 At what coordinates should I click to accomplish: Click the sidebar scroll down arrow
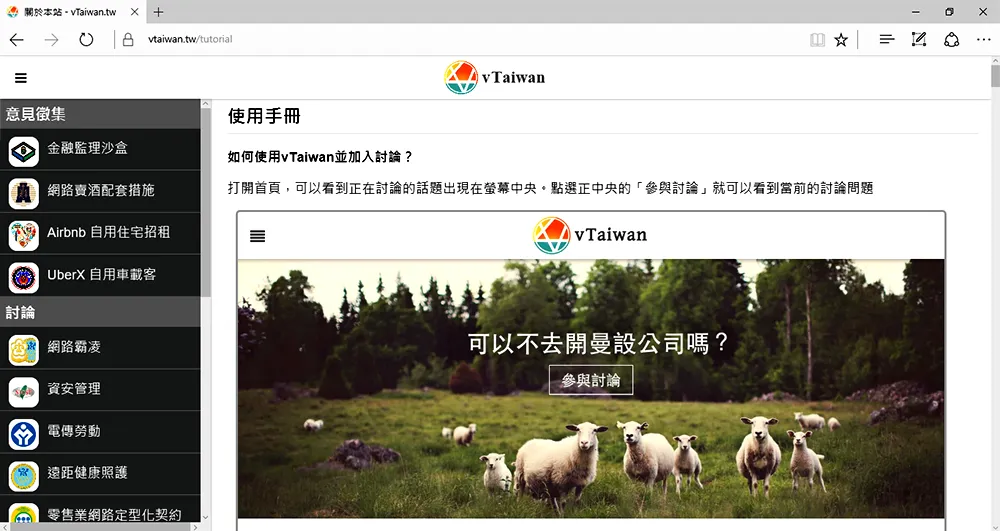tap(205, 518)
